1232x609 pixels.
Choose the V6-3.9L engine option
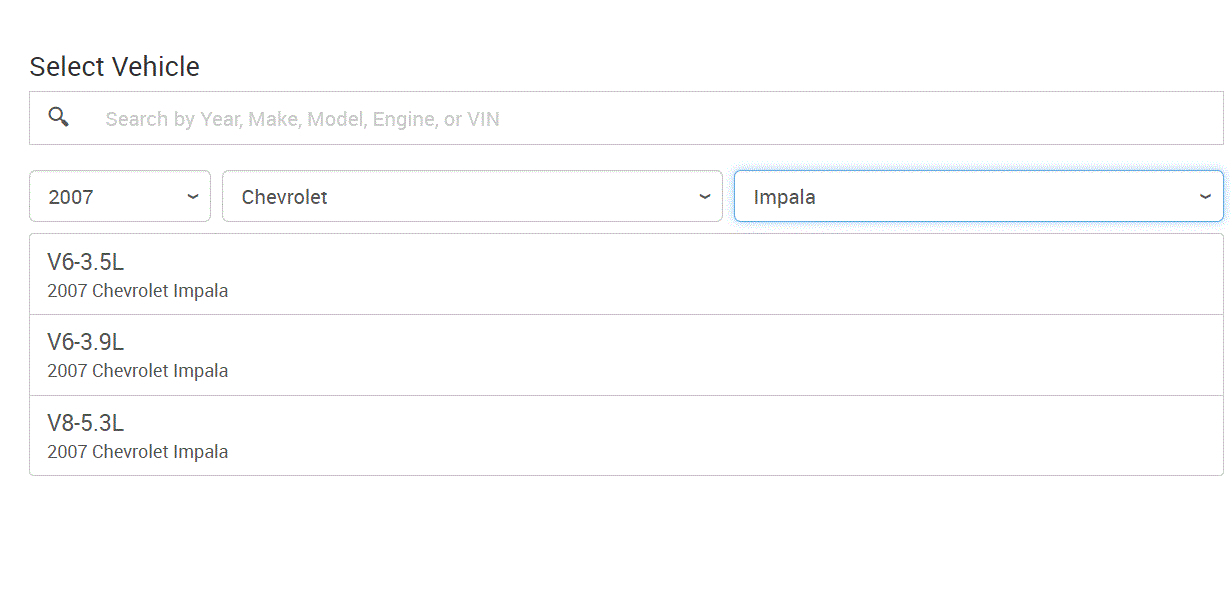point(626,355)
